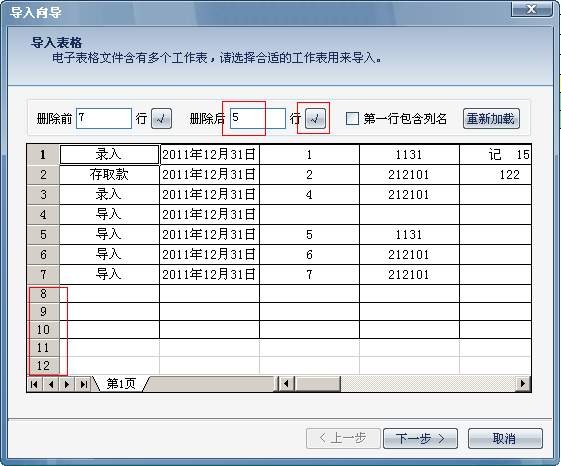Image resolution: width=561 pixels, height=466 pixels.
Task: Click horizontal scrollbar left arrow
Action: pyautogui.click(x=286, y=384)
